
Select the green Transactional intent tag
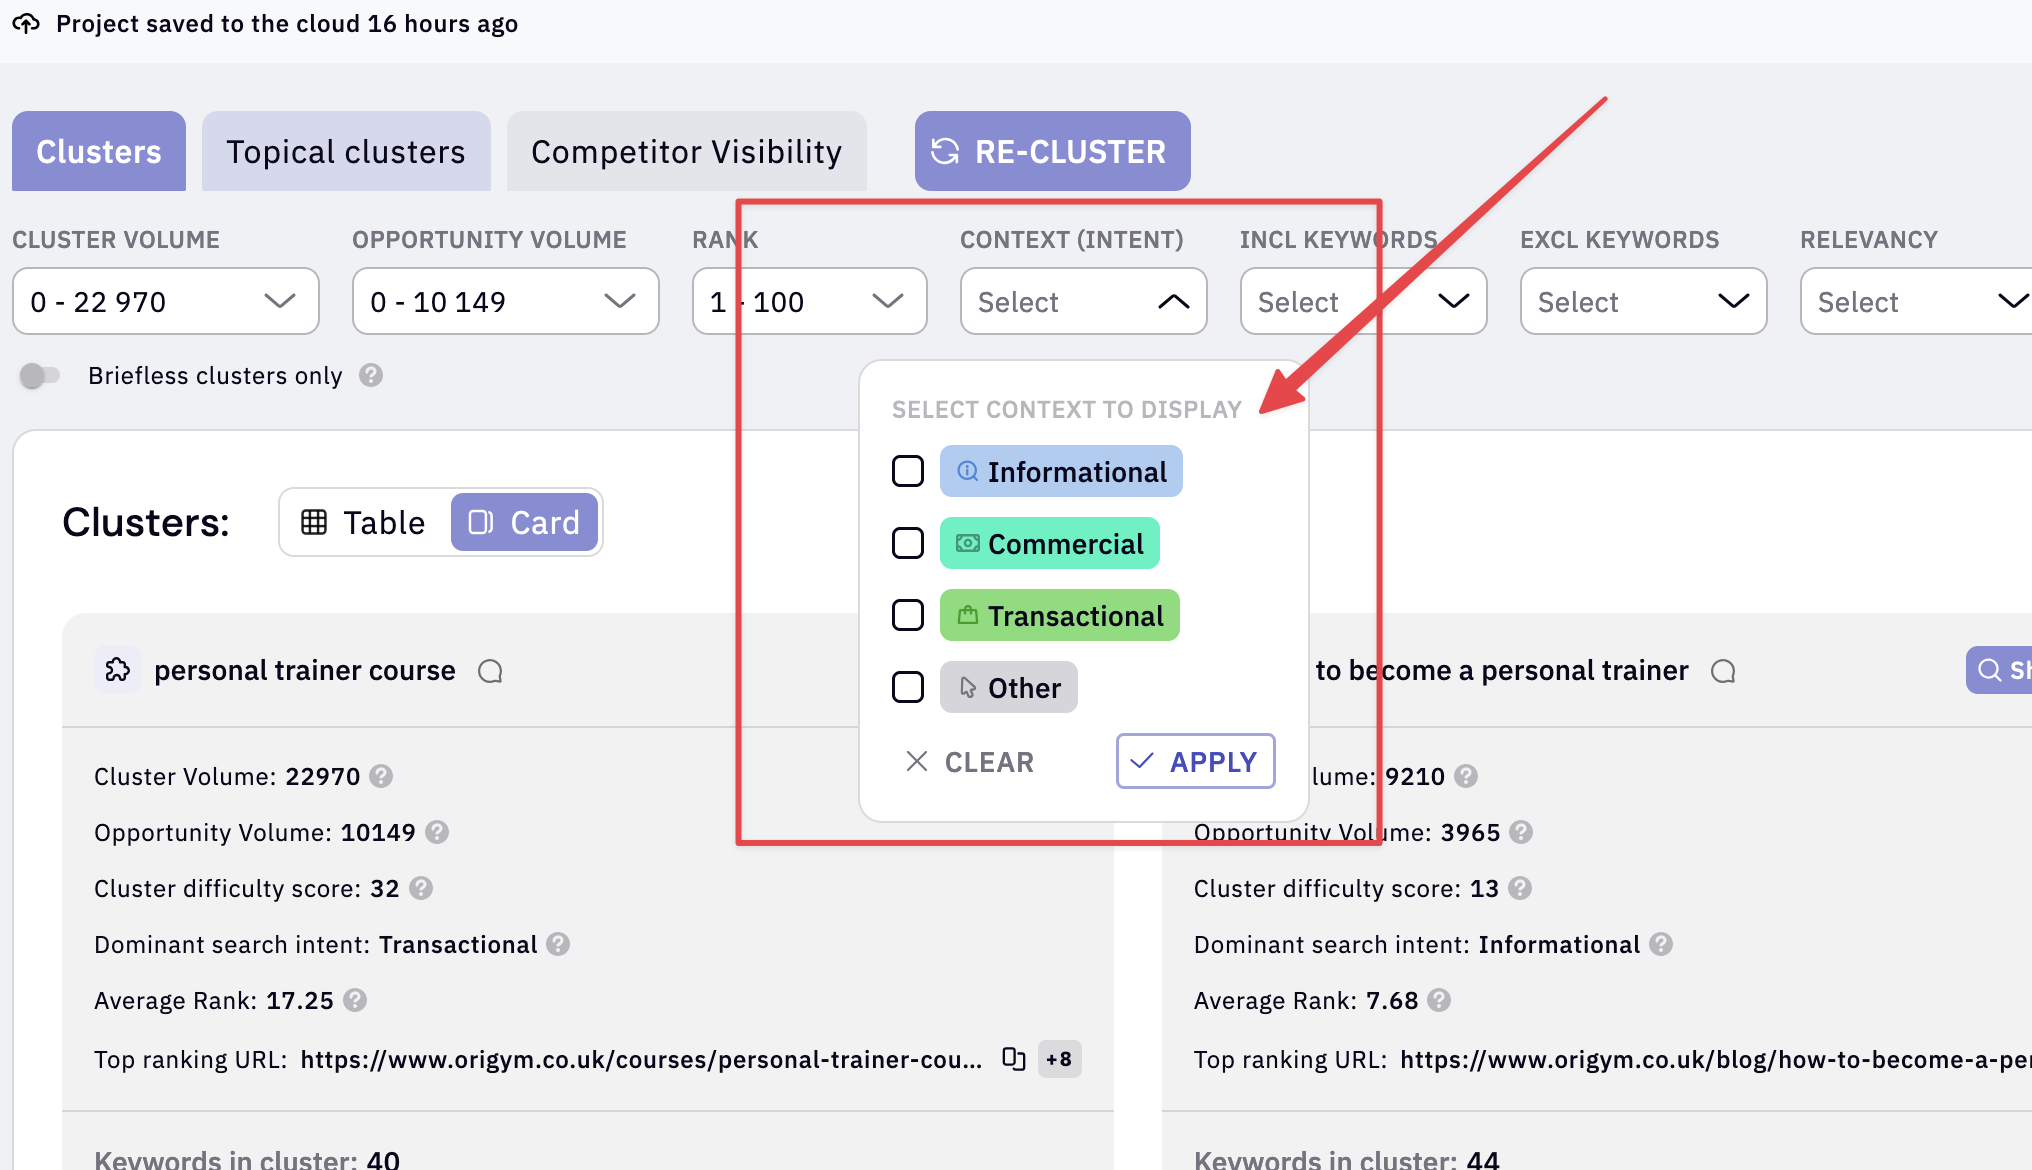1059,616
